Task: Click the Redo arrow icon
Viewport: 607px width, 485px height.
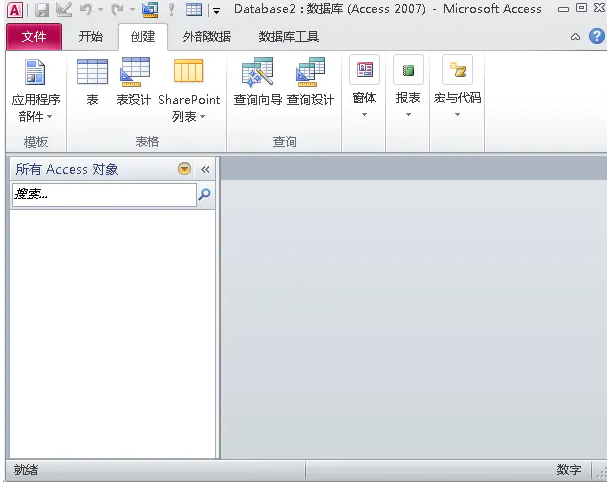Action: [x=117, y=9]
